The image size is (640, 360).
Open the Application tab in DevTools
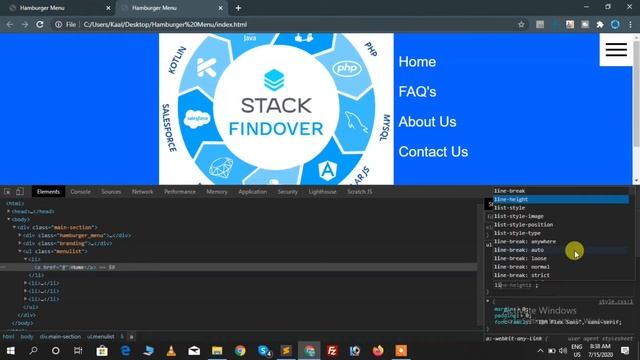[252, 191]
